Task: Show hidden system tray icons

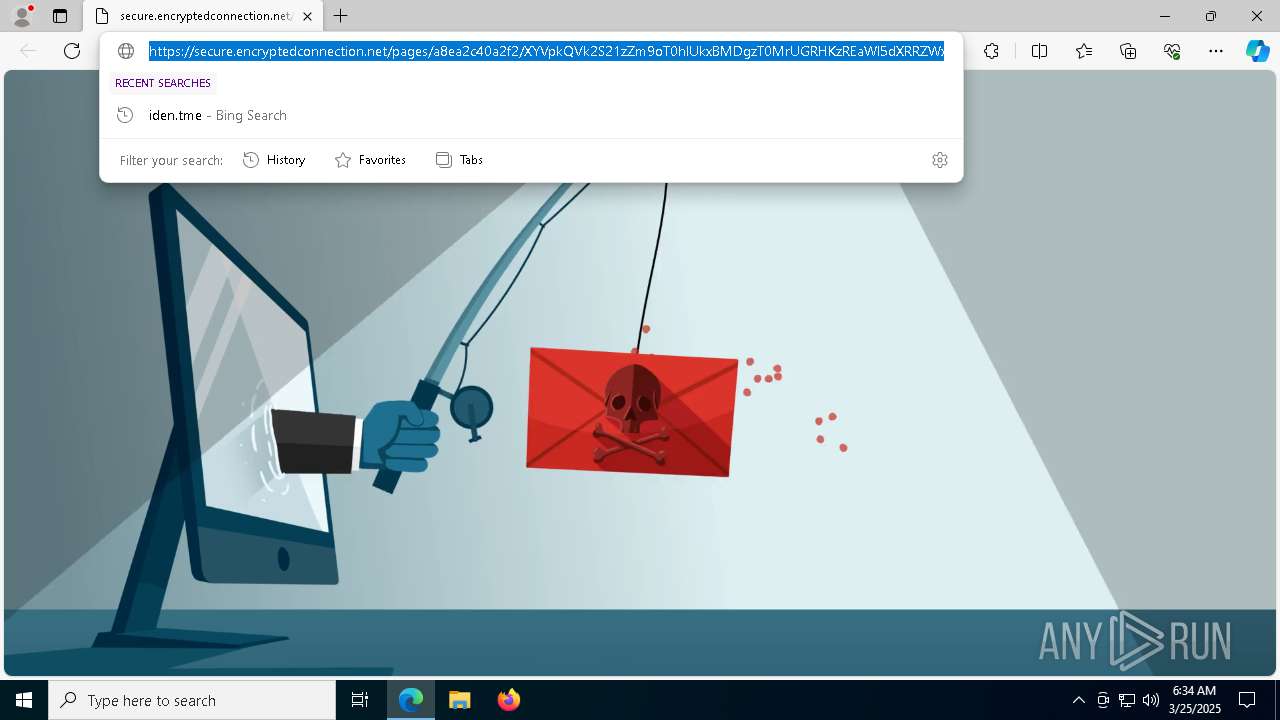Action: [1078, 700]
